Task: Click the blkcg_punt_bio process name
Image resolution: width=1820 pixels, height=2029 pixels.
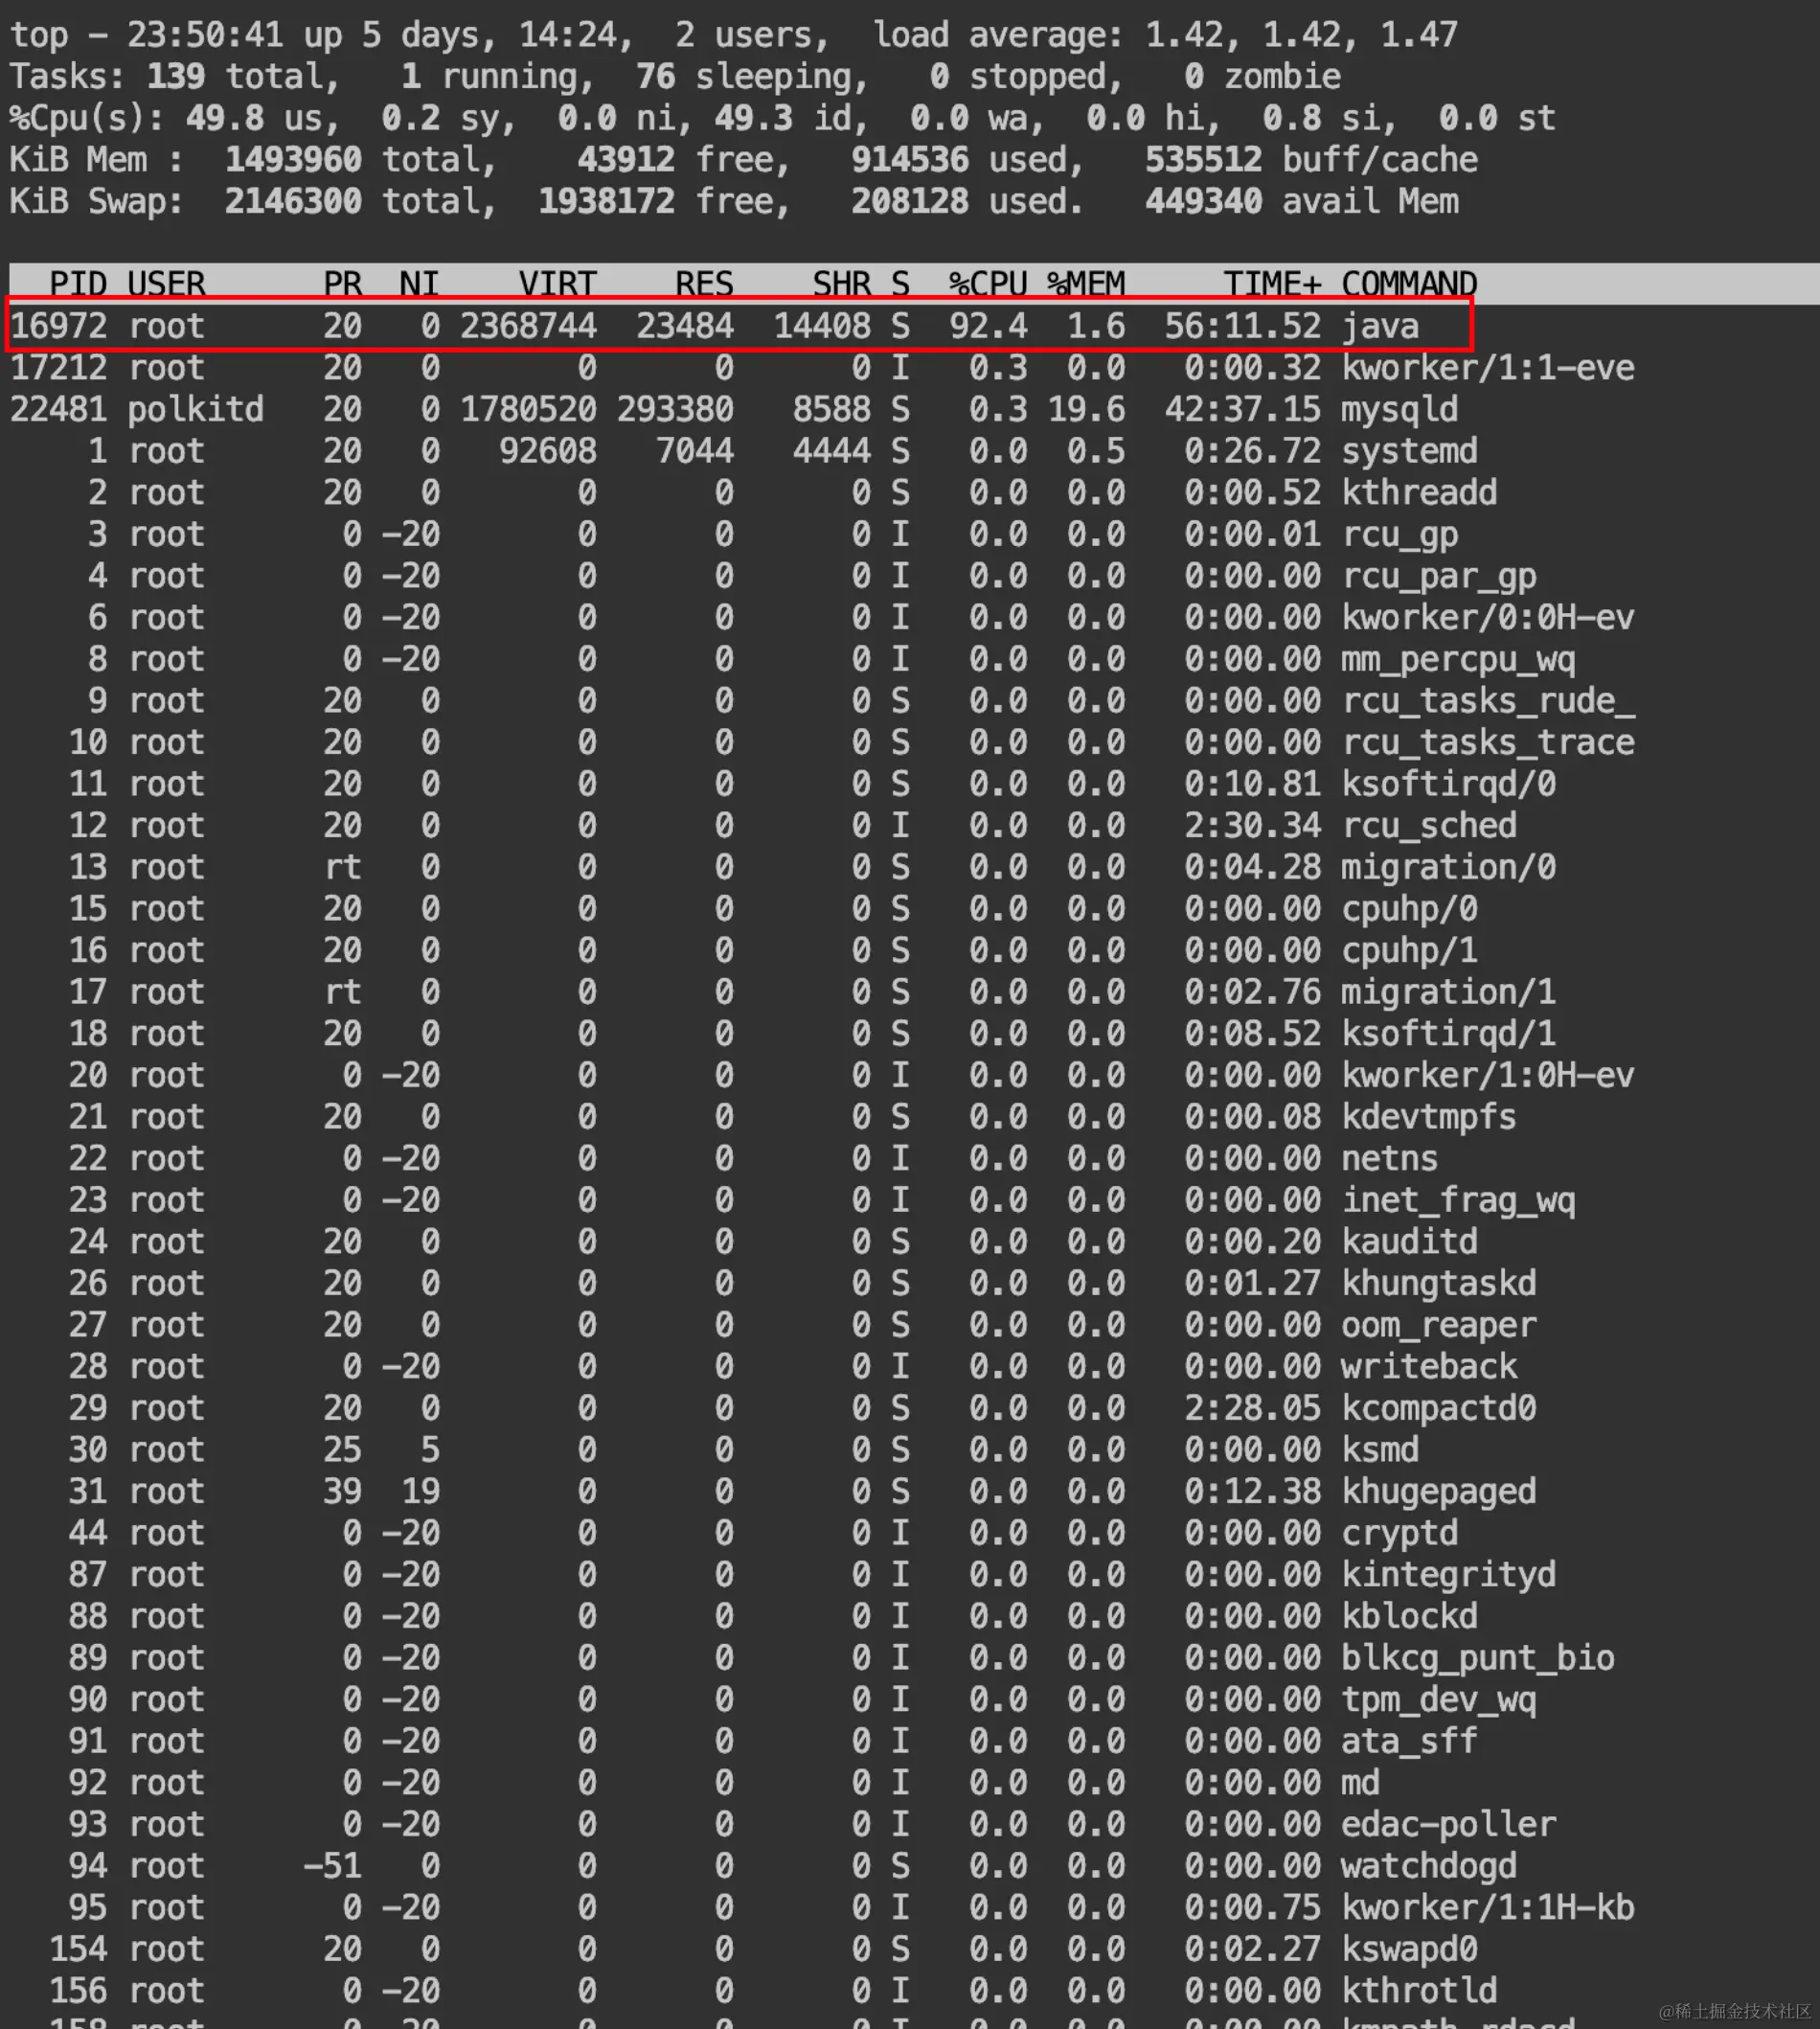Action: tap(1478, 1657)
